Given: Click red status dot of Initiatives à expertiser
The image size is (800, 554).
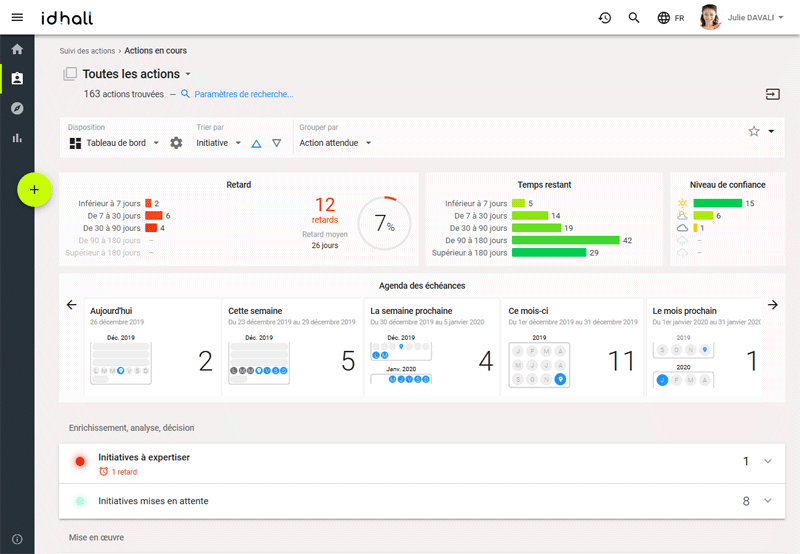Looking at the screenshot, I should coord(80,461).
